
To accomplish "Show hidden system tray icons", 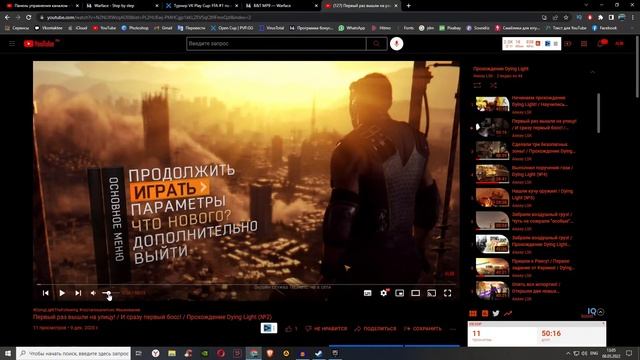I will (568, 353).
